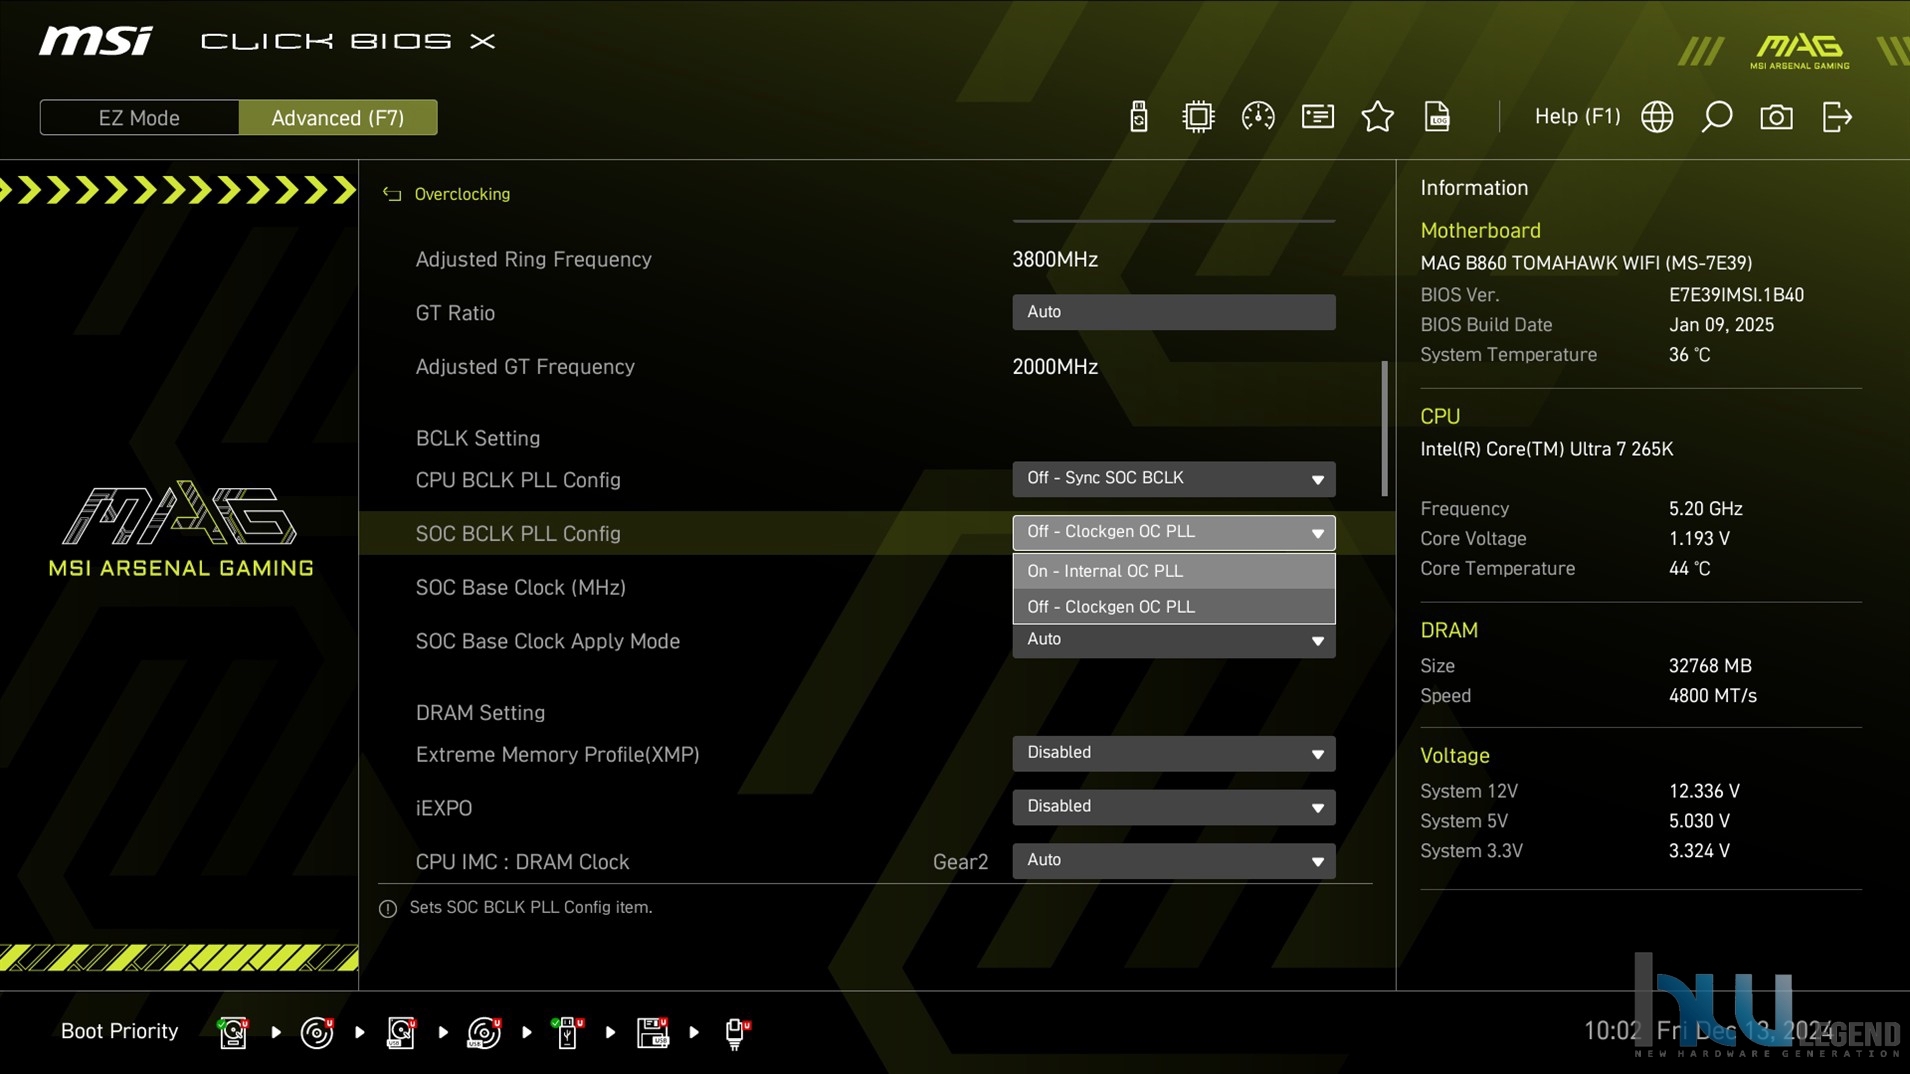The image size is (1910, 1074).
Task: Open the speedometer performance icon
Action: point(1257,117)
